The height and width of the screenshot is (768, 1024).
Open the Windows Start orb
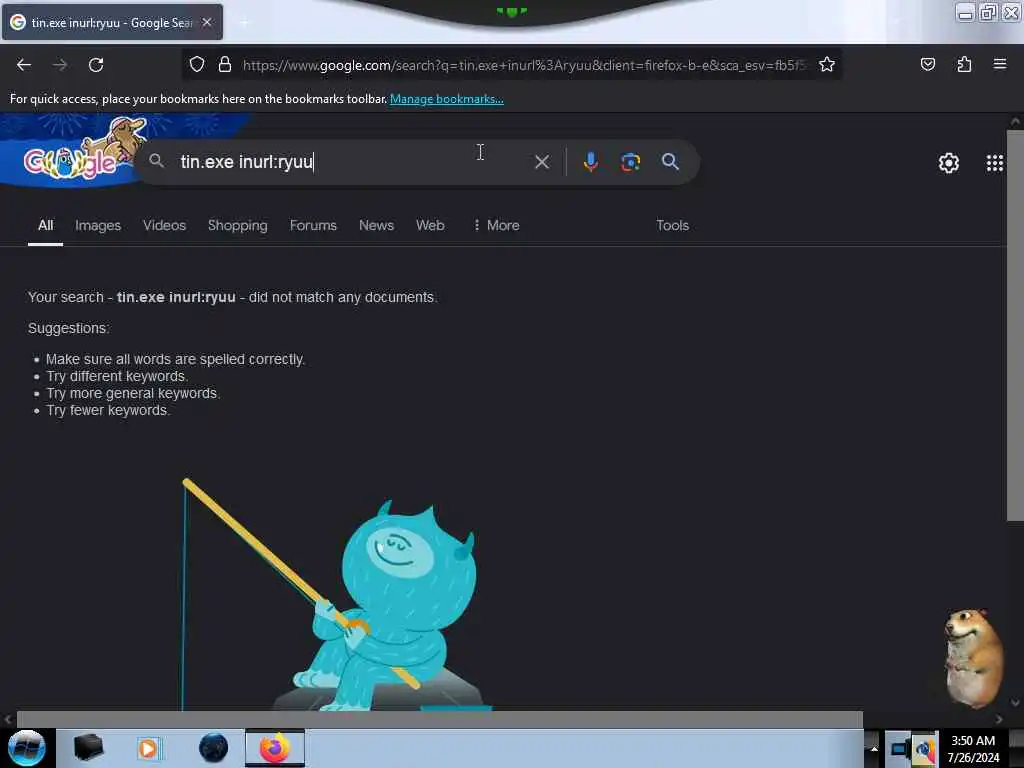pos(27,748)
